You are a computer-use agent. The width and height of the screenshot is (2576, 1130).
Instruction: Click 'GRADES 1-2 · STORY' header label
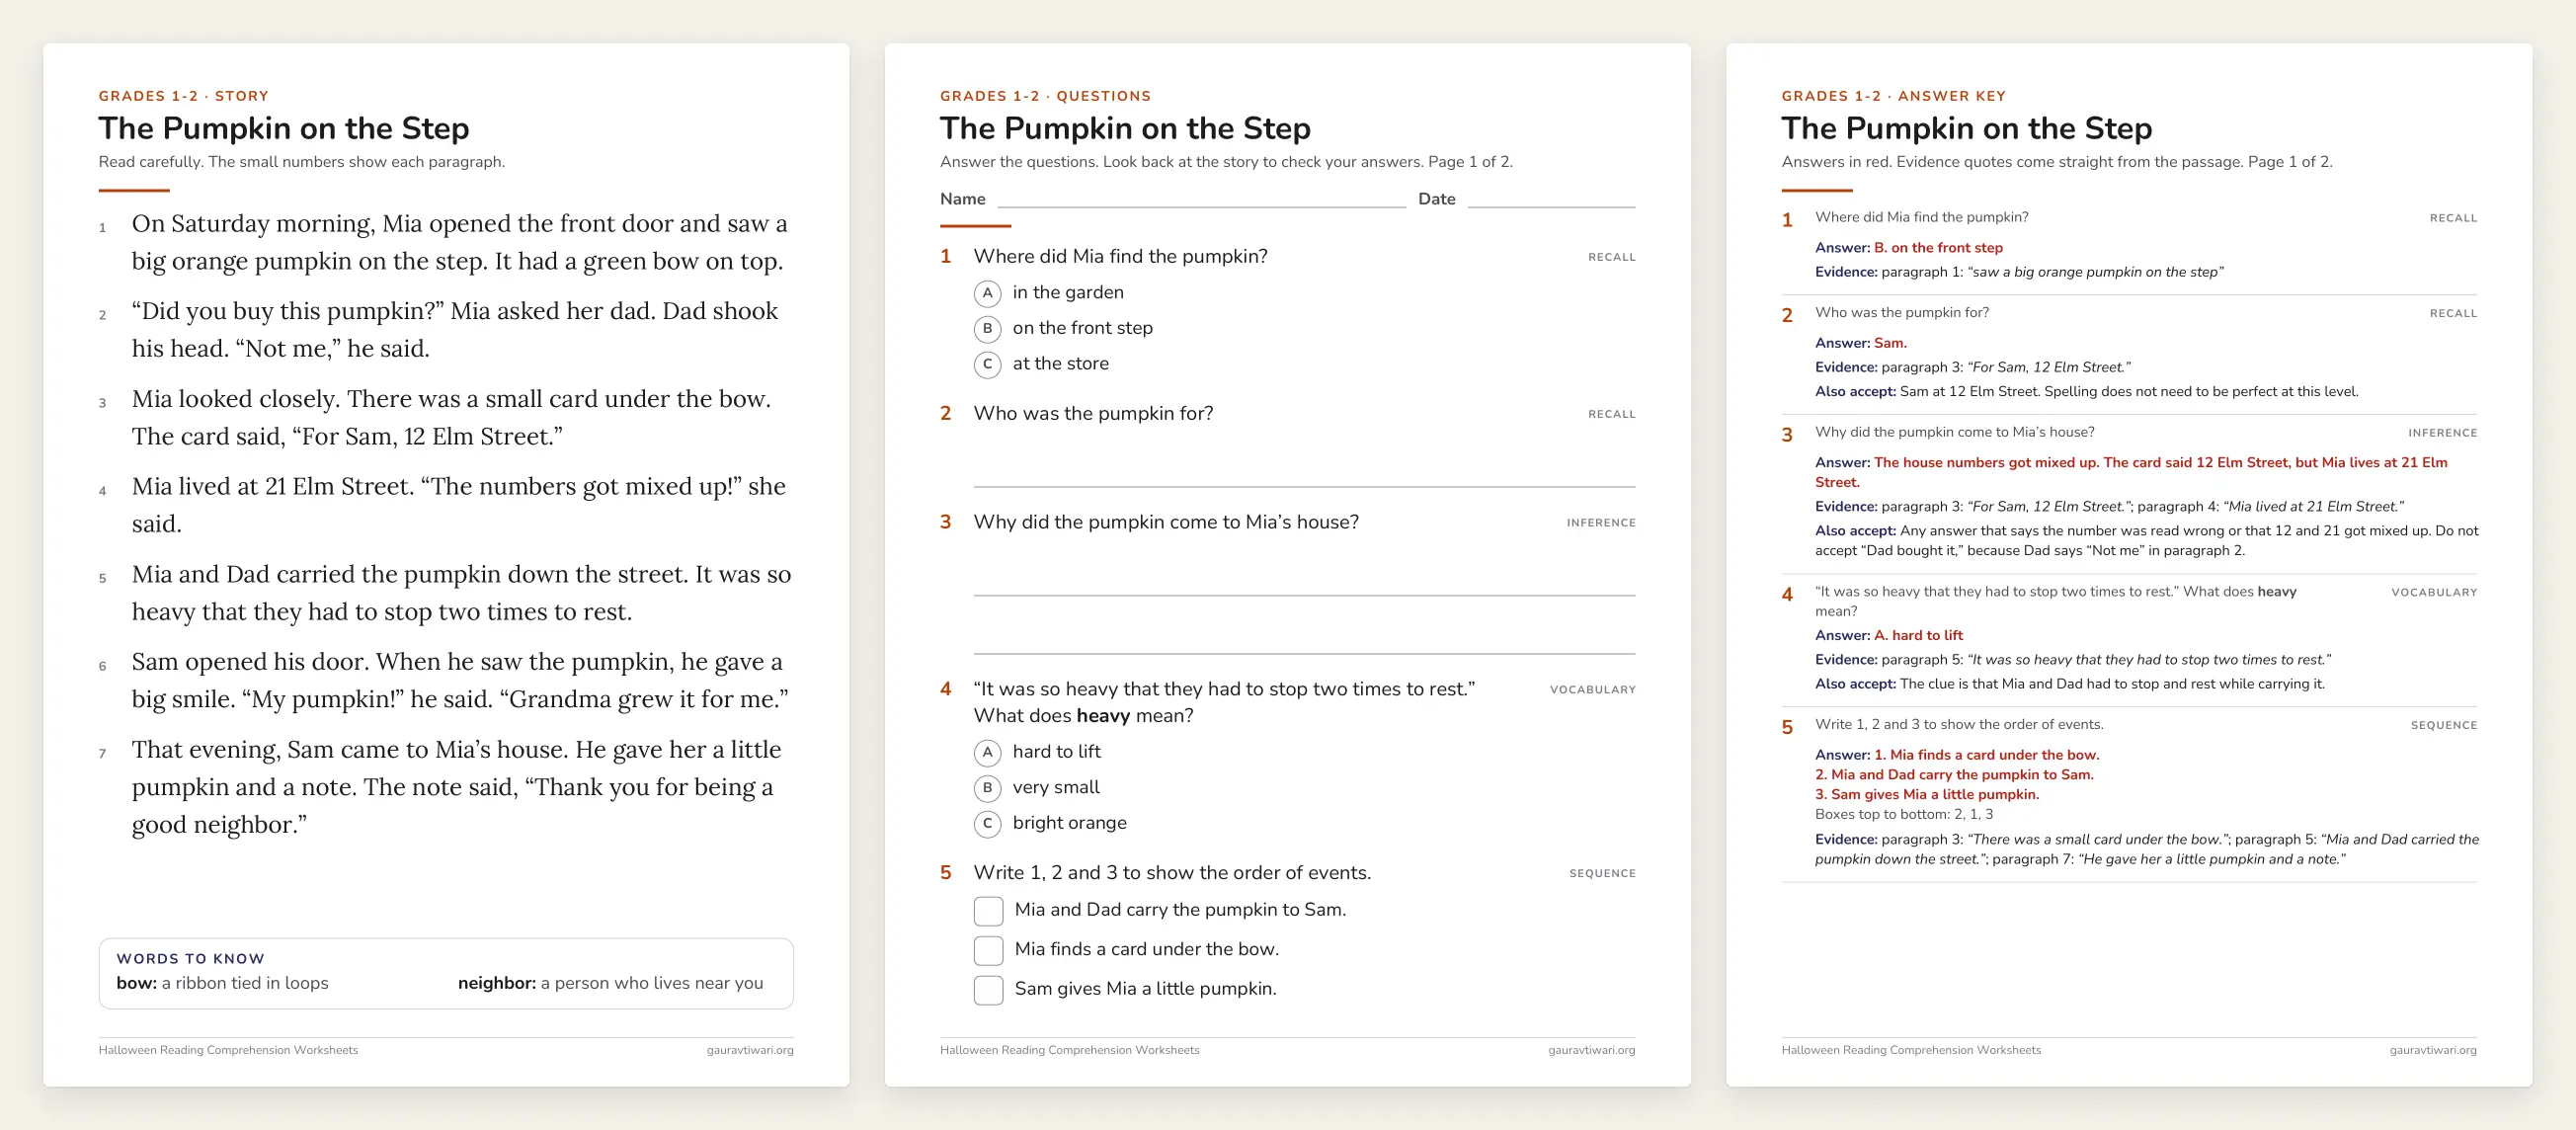point(184,96)
